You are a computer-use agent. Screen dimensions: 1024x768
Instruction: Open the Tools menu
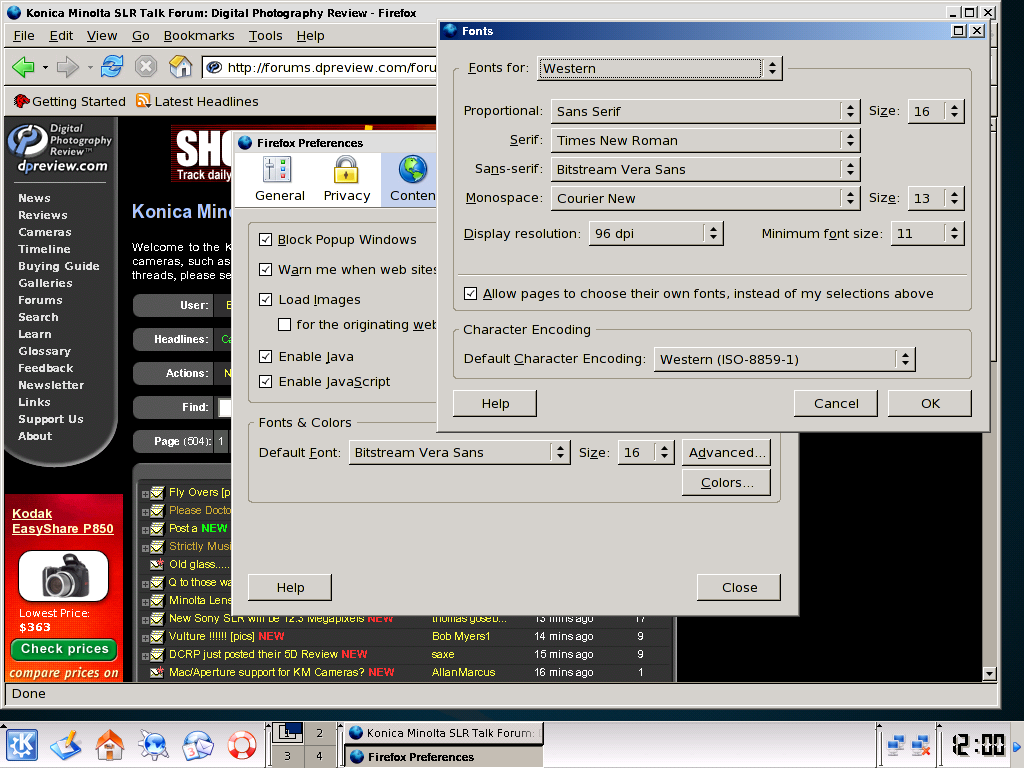(265, 36)
